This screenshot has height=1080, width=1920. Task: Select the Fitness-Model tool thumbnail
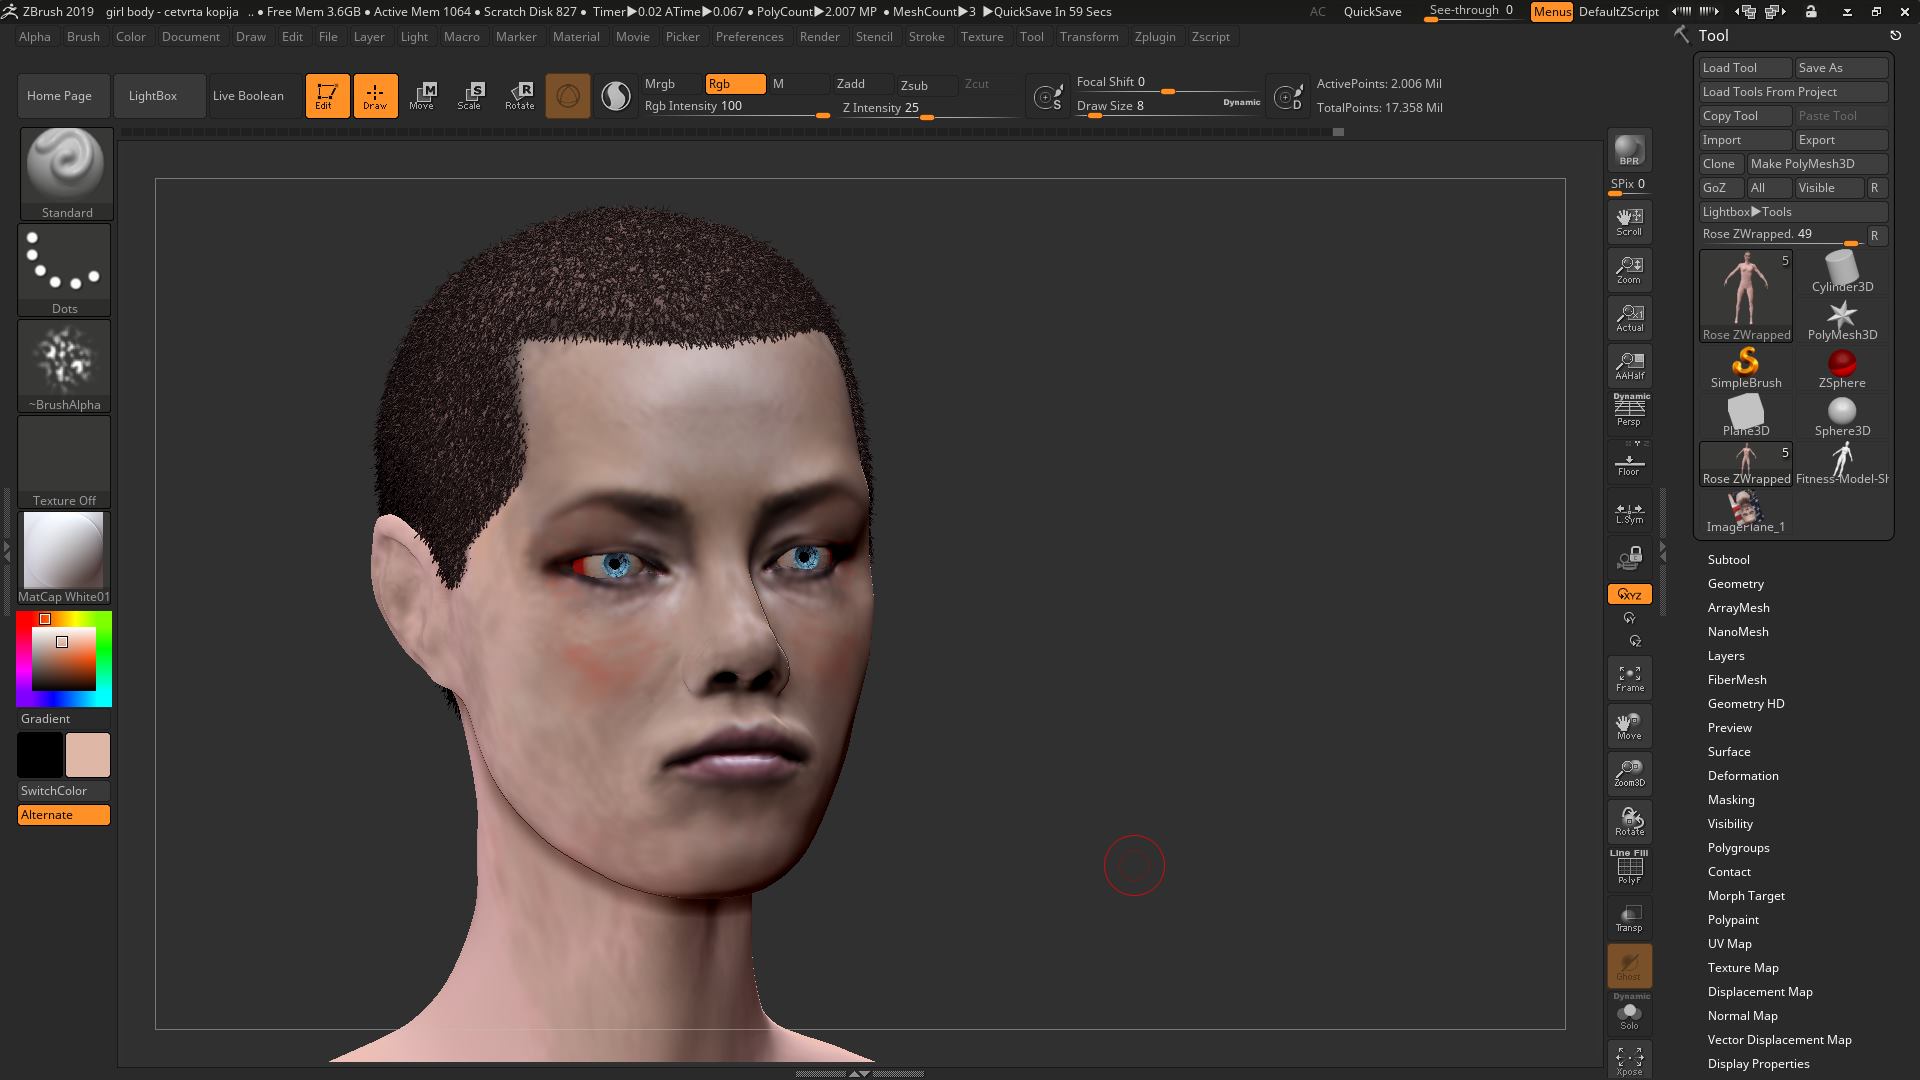pyautogui.click(x=1842, y=464)
